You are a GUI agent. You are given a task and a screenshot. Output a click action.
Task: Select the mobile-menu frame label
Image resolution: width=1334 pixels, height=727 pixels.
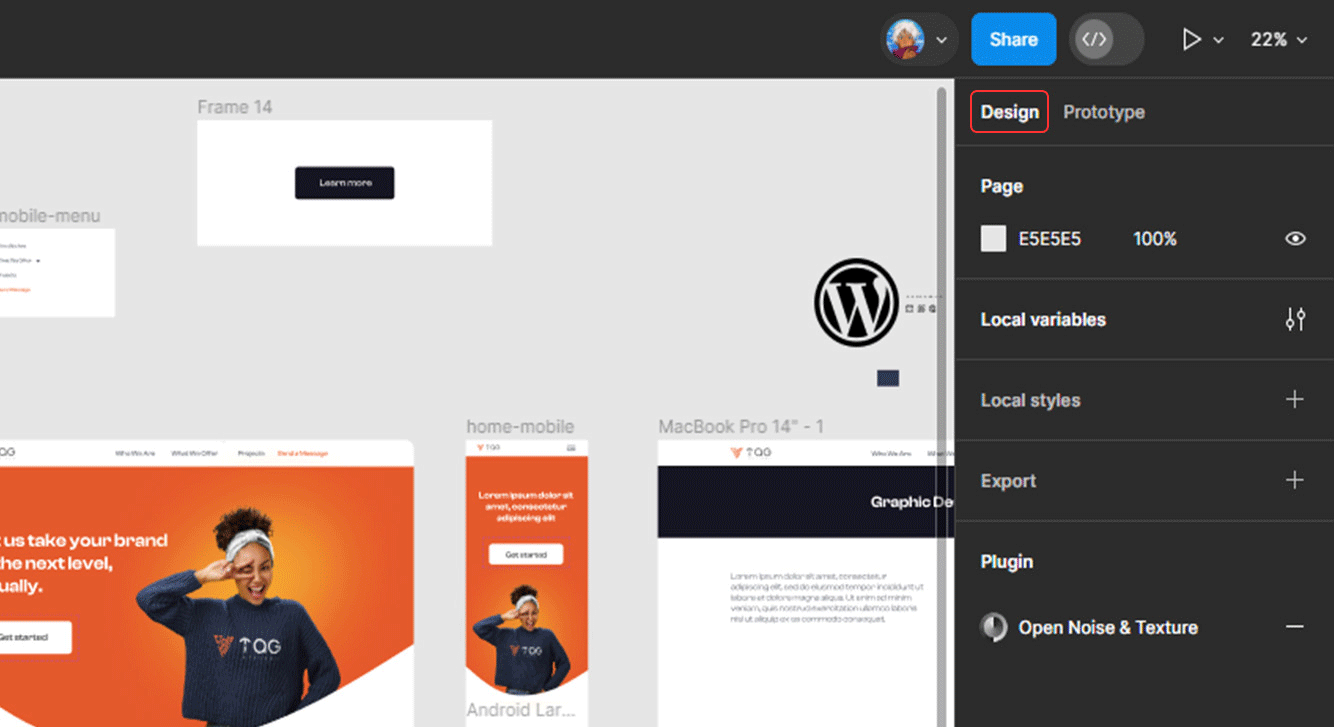point(50,216)
